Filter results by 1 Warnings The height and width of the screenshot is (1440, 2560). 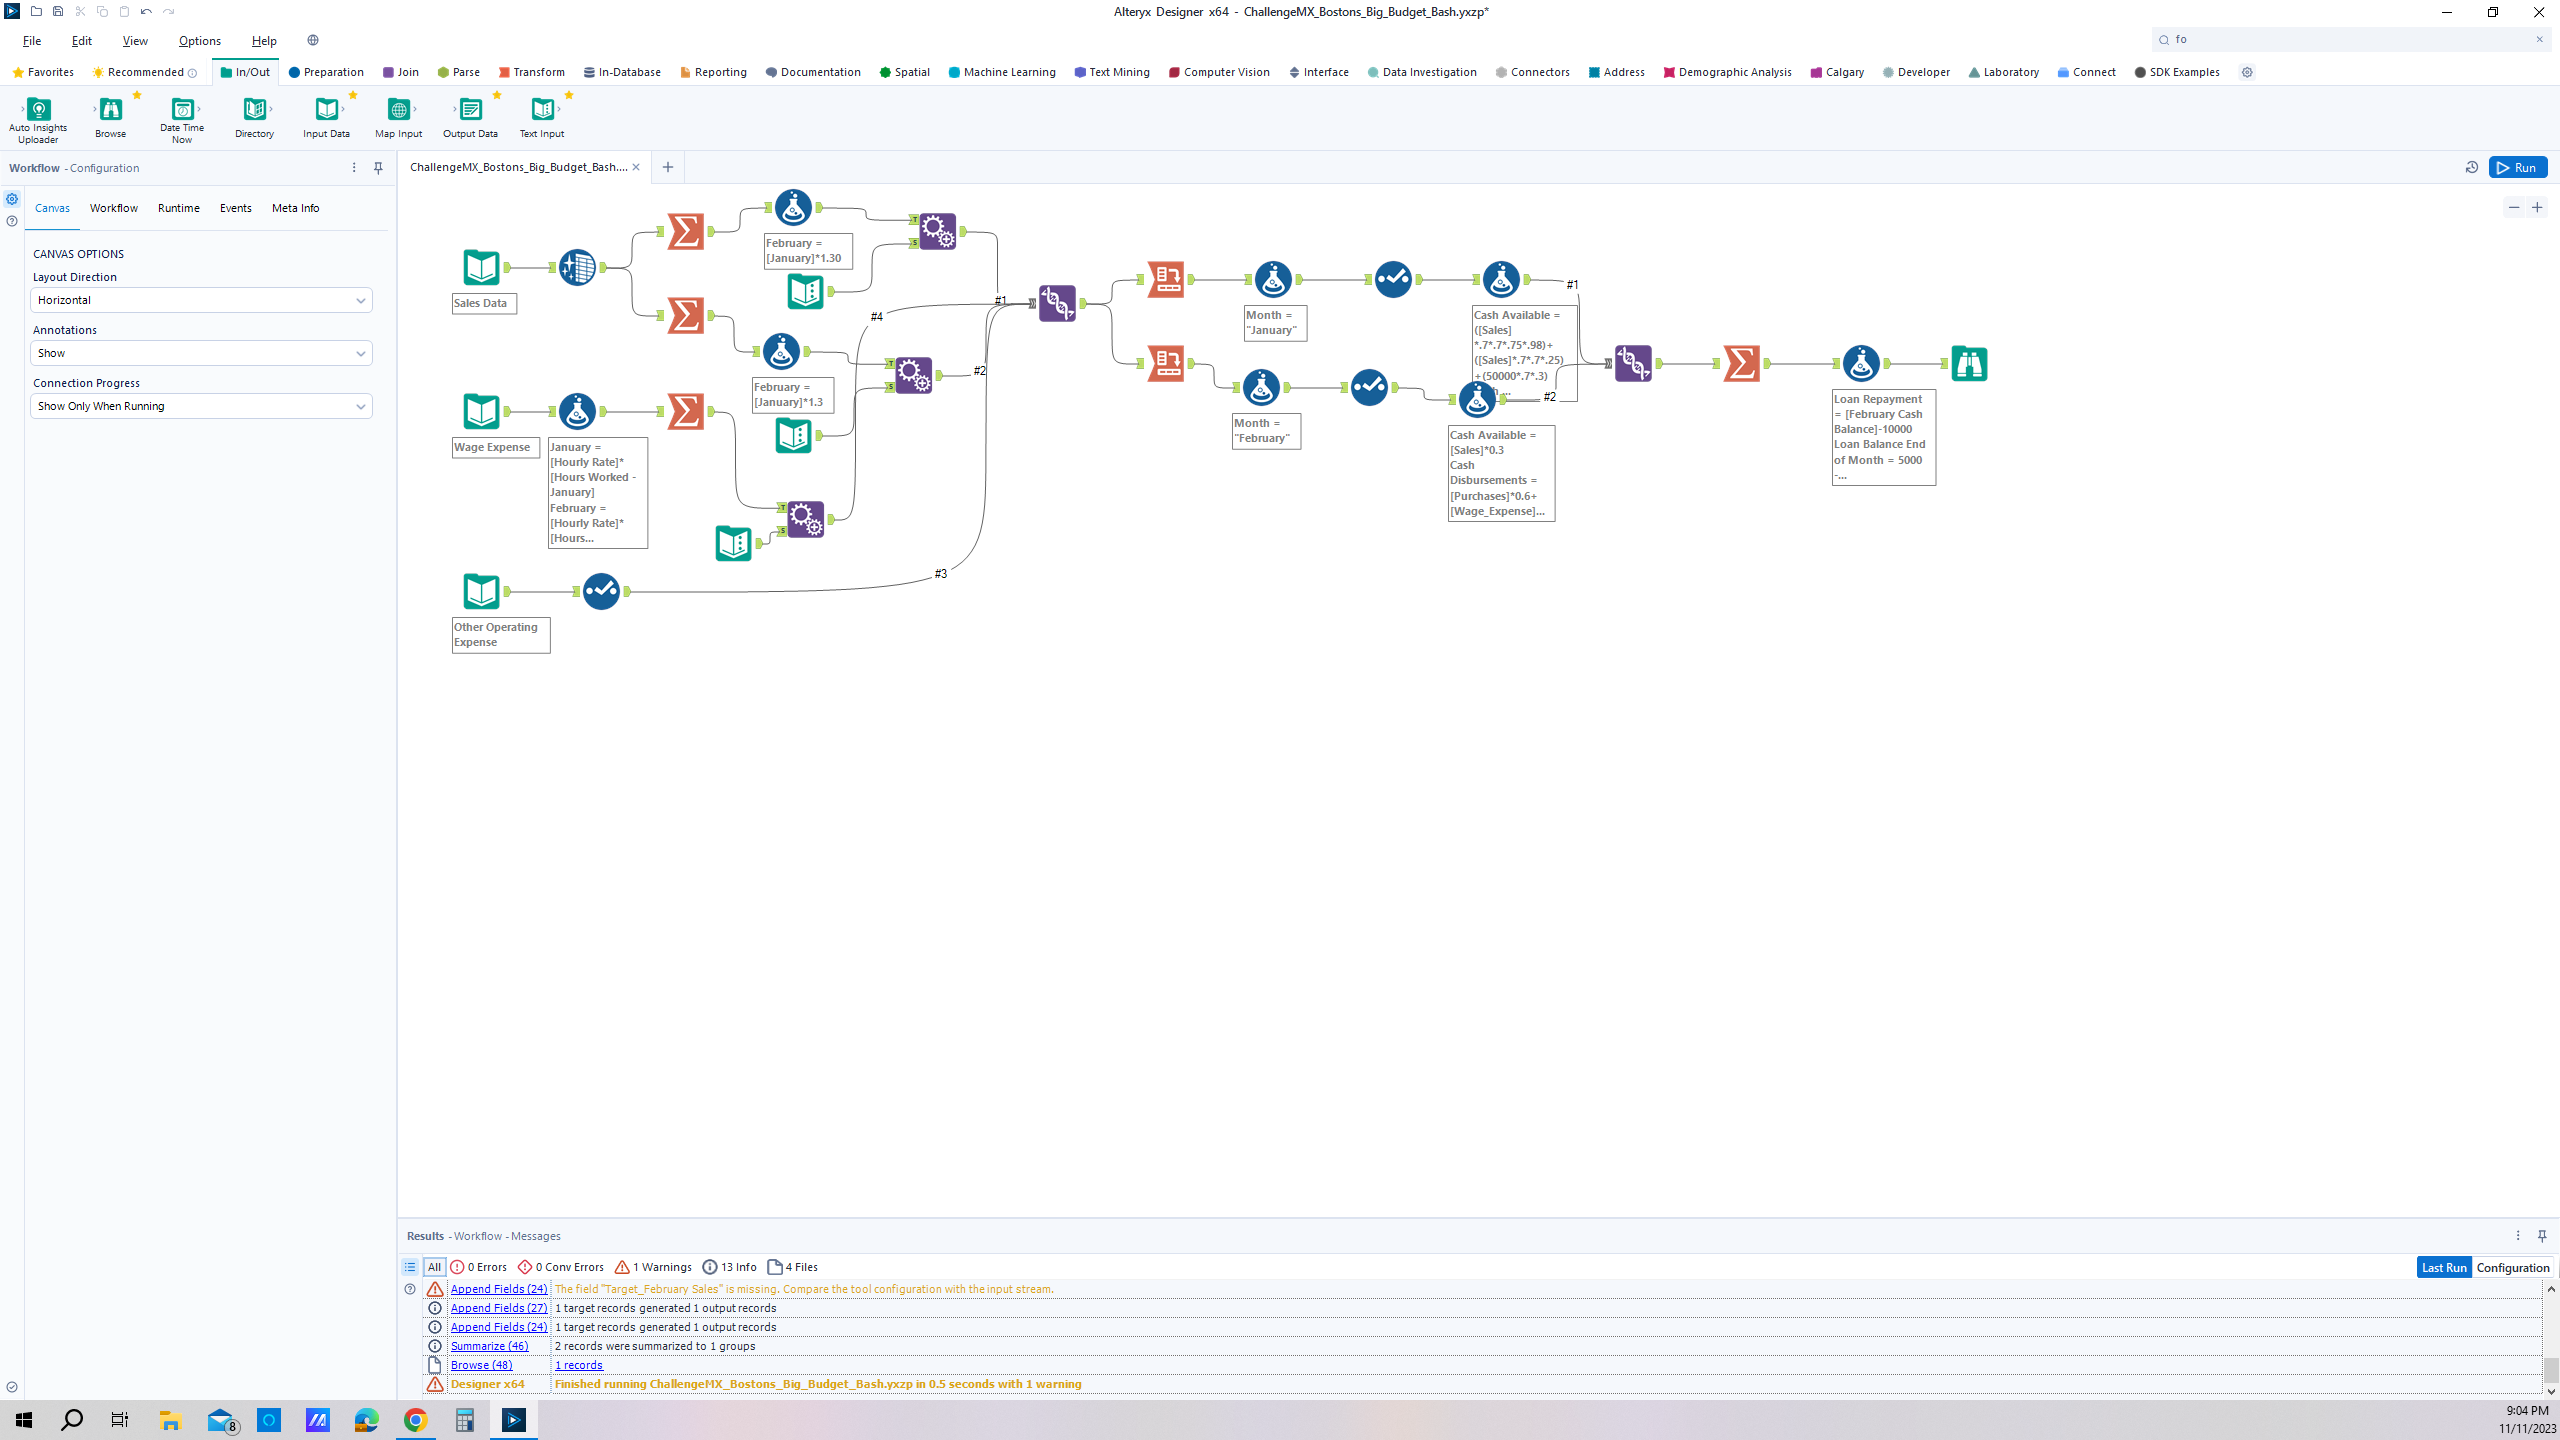(x=653, y=1267)
